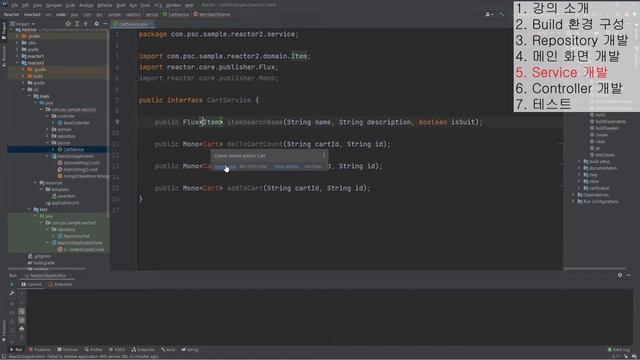The height and width of the screenshot is (360, 640).
Task: Expand repository package in tree
Action: click(48, 136)
